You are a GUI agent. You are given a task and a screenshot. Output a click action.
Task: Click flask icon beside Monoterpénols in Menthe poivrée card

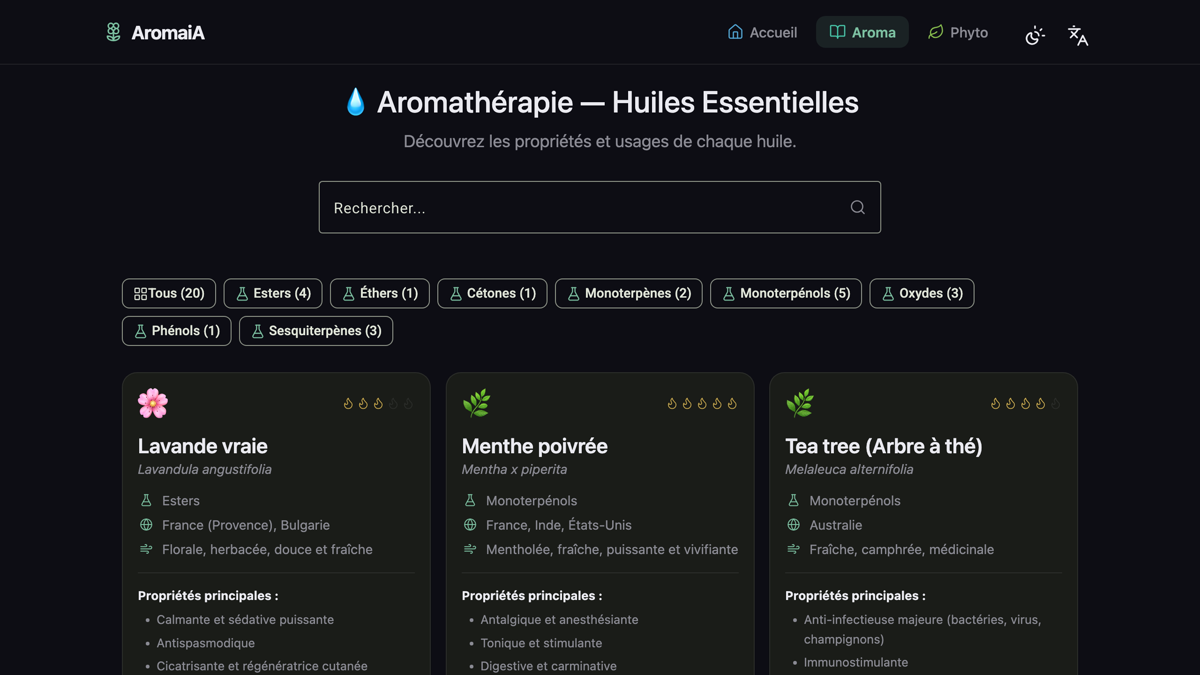tap(470, 500)
